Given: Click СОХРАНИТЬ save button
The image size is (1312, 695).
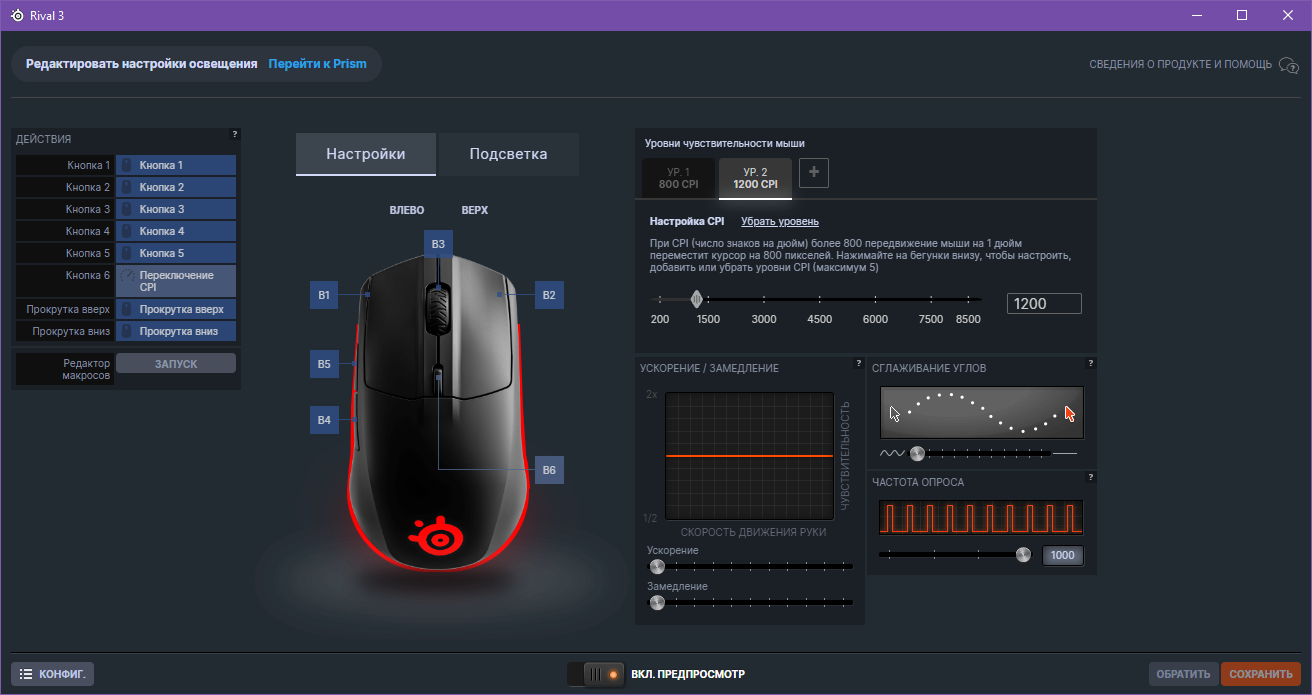Looking at the screenshot, I should (1261, 674).
